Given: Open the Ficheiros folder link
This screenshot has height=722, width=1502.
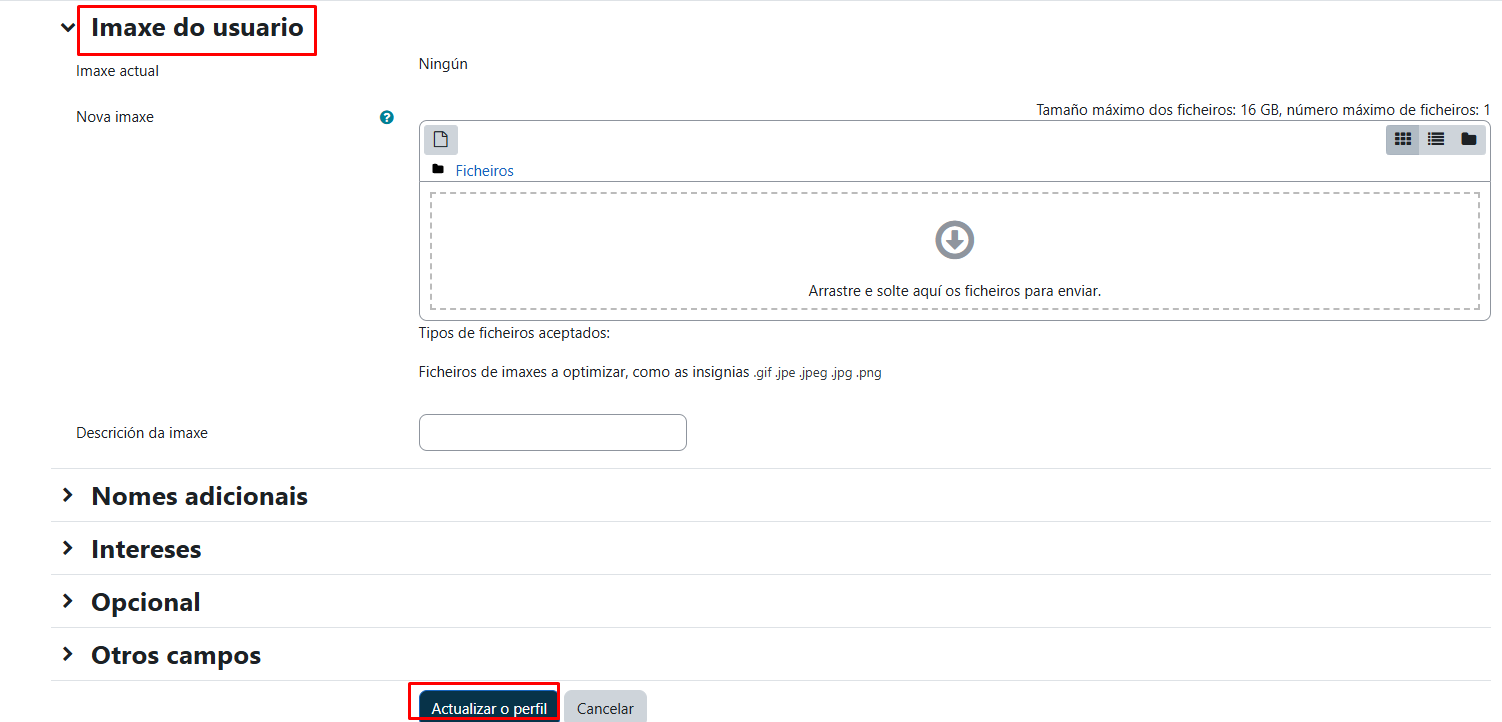Looking at the screenshot, I should (485, 171).
